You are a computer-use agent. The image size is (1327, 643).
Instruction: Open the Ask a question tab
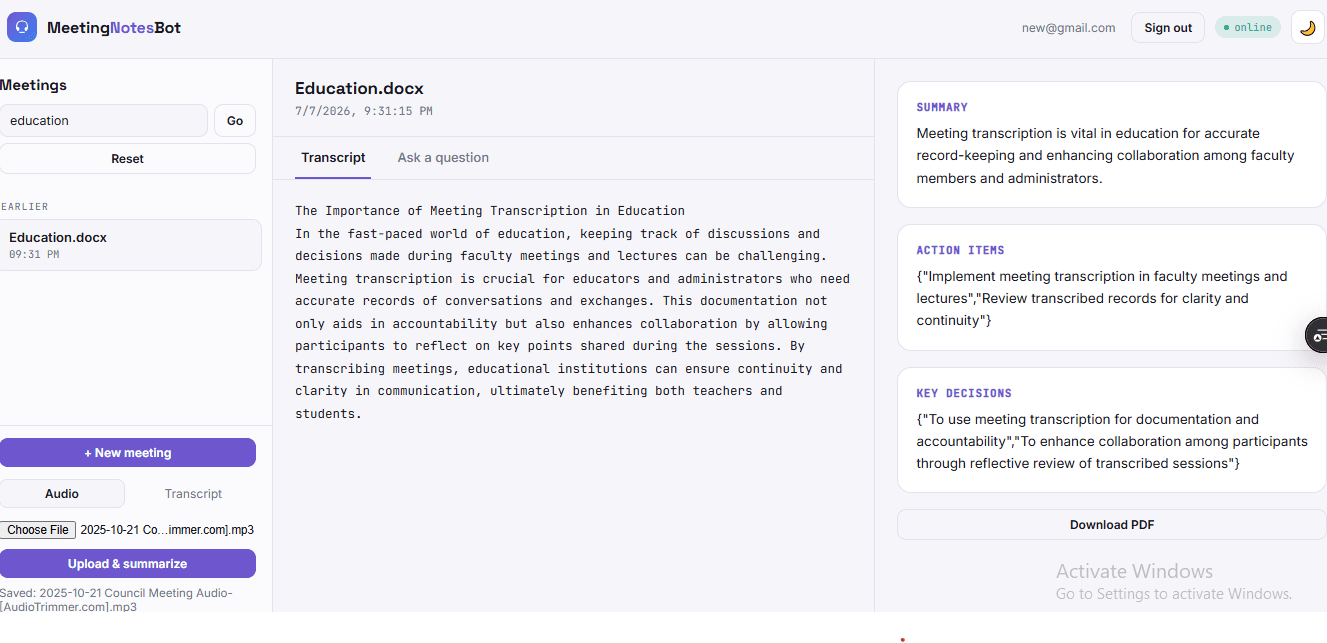pos(443,158)
